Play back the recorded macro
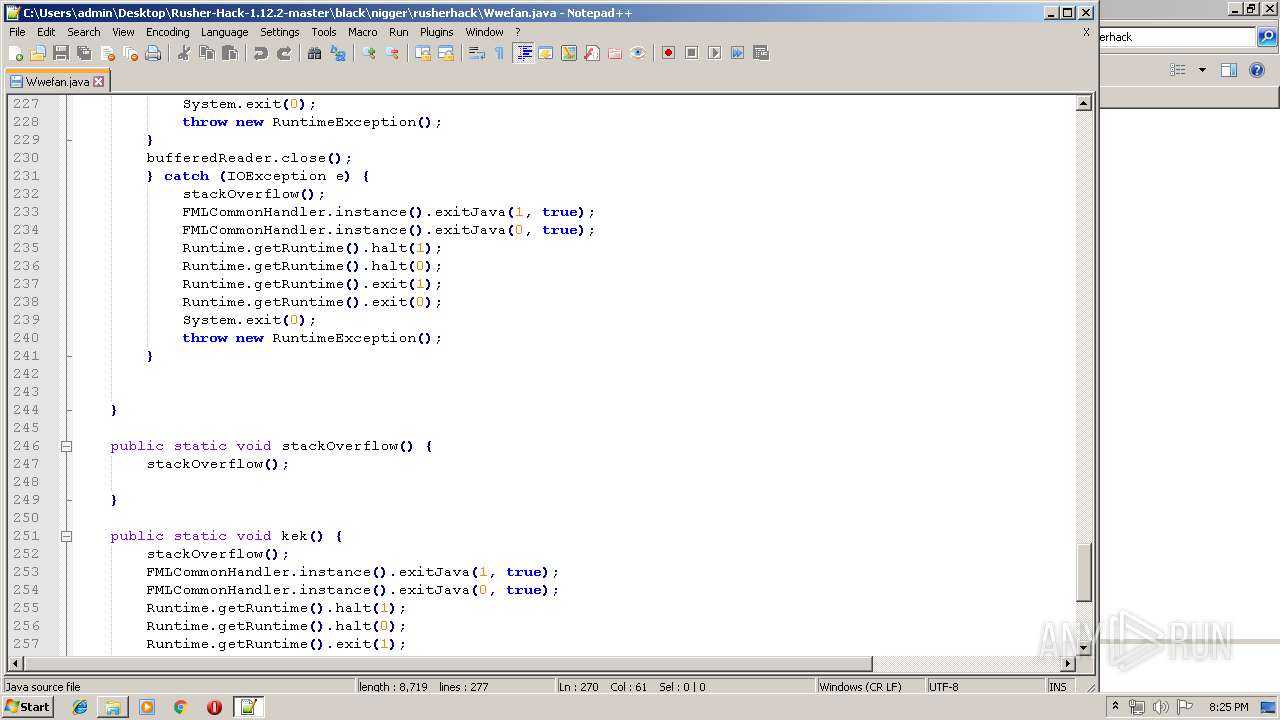This screenshot has width=1280, height=720. pos(714,53)
